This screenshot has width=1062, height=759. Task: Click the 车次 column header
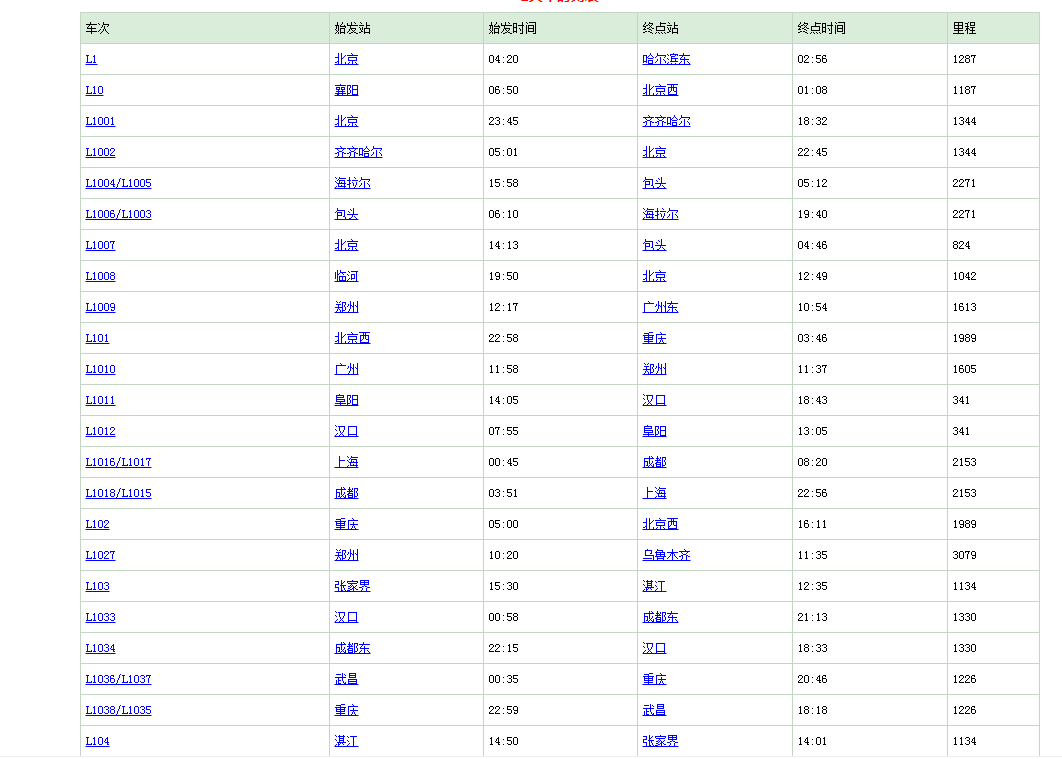pyautogui.click(x=97, y=28)
